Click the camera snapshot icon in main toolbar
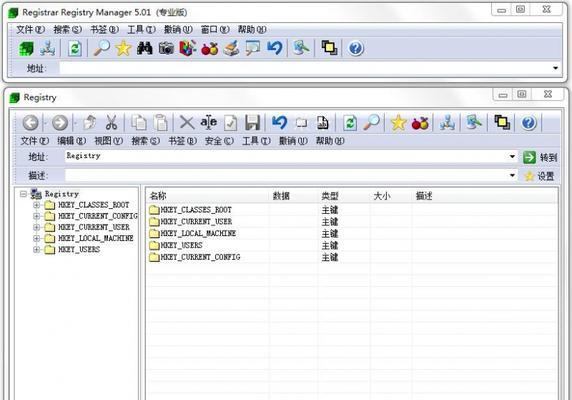Viewport: 572px width, 400px height. coord(166,48)
